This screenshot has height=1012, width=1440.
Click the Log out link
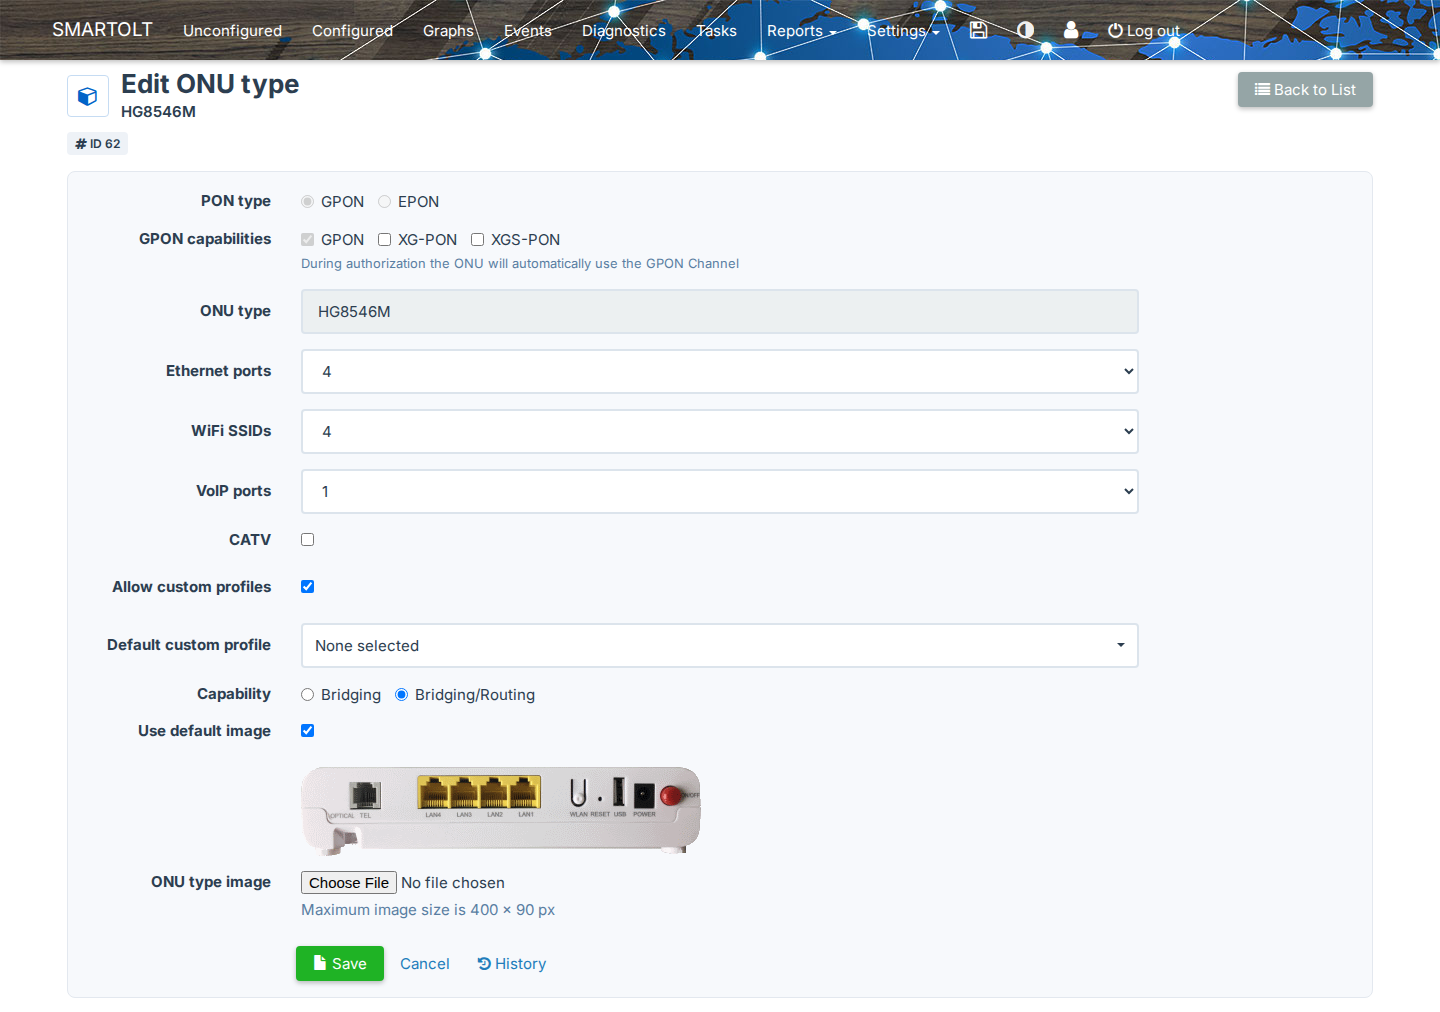1144,31
